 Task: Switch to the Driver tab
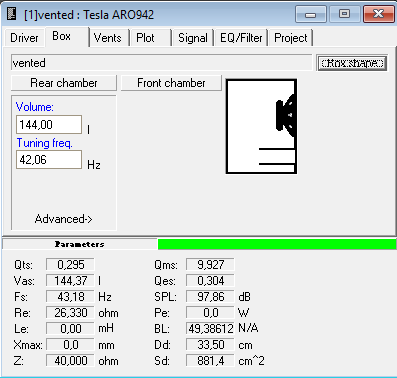tap(24, 38)
